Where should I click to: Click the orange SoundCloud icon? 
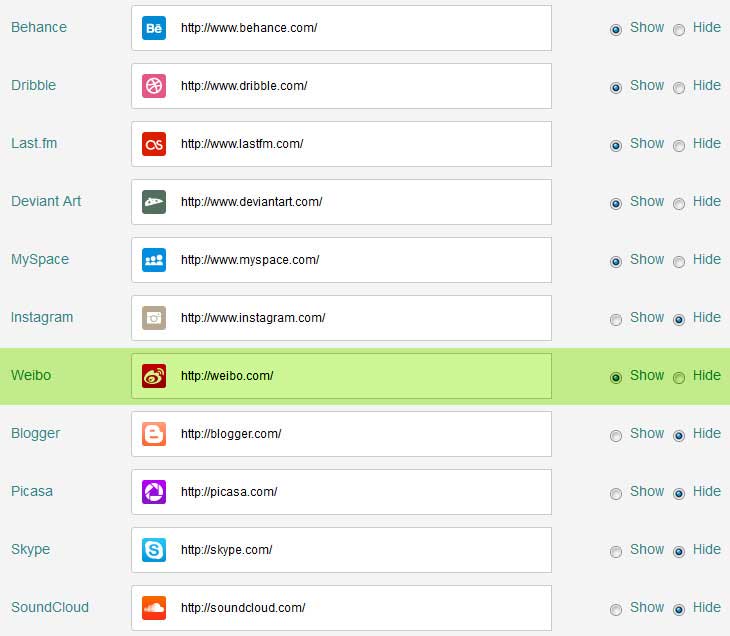154,608
